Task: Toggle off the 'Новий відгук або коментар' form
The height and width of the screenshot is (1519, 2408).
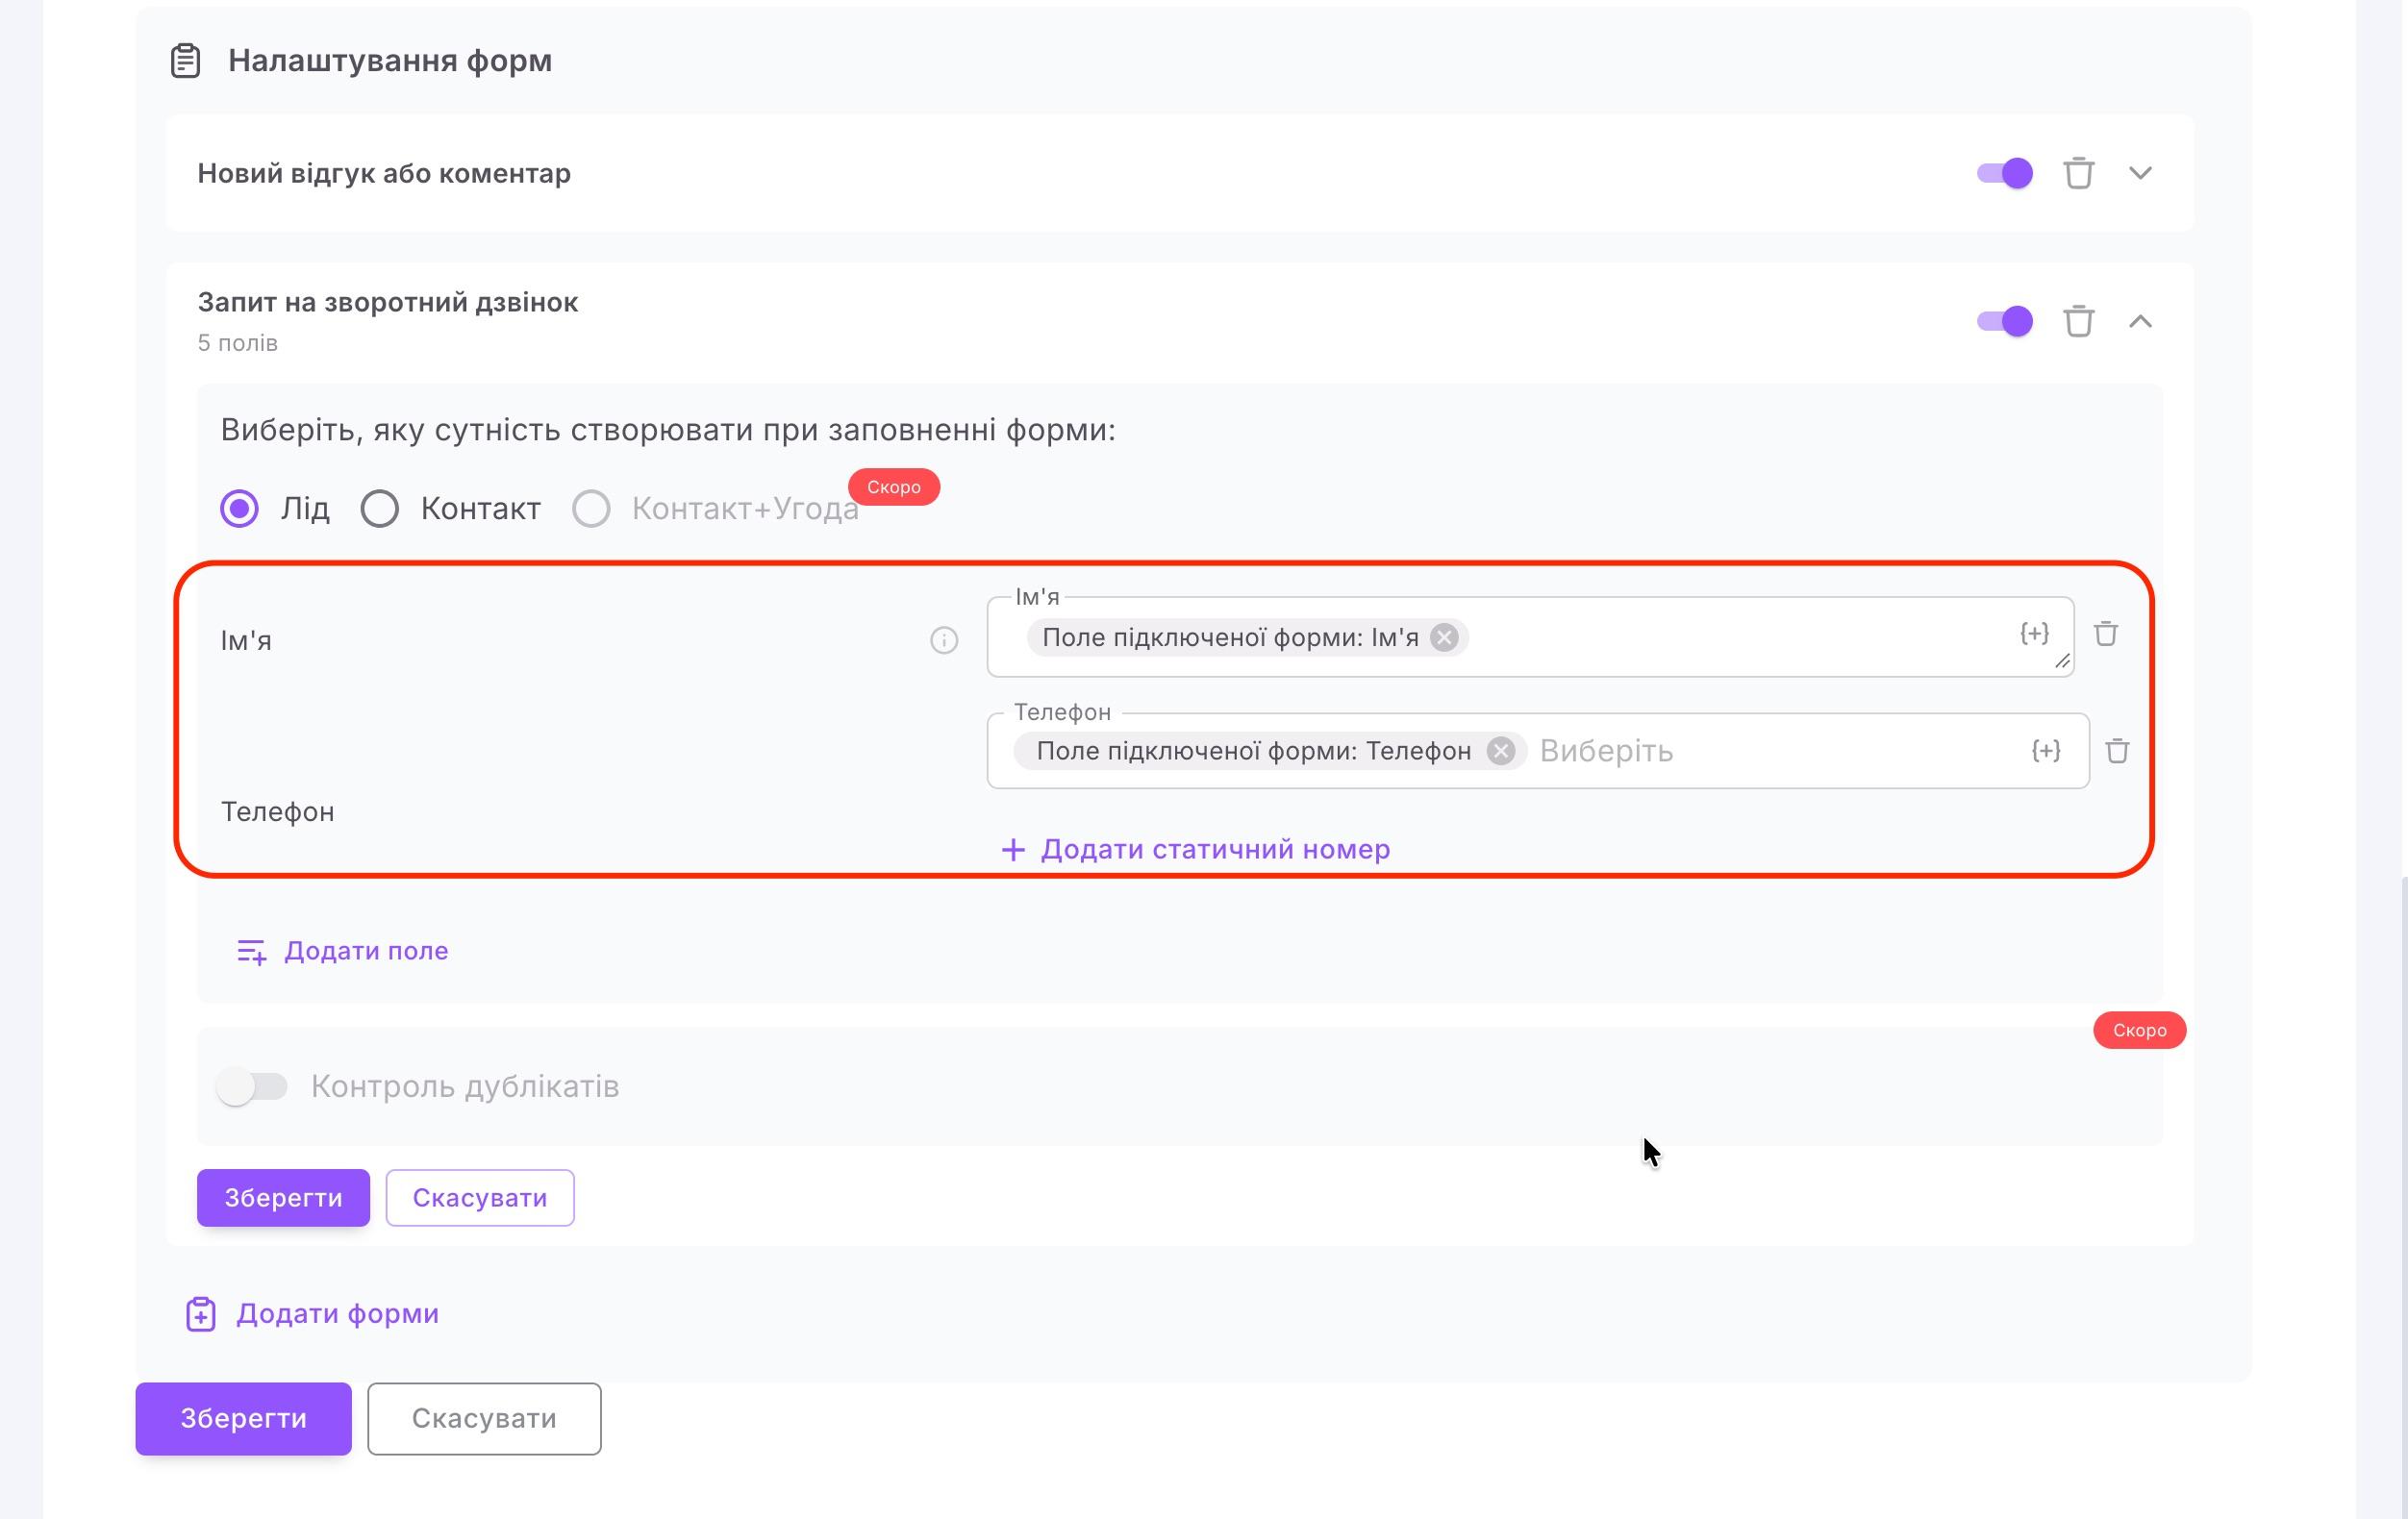Action: point(2004,173)
